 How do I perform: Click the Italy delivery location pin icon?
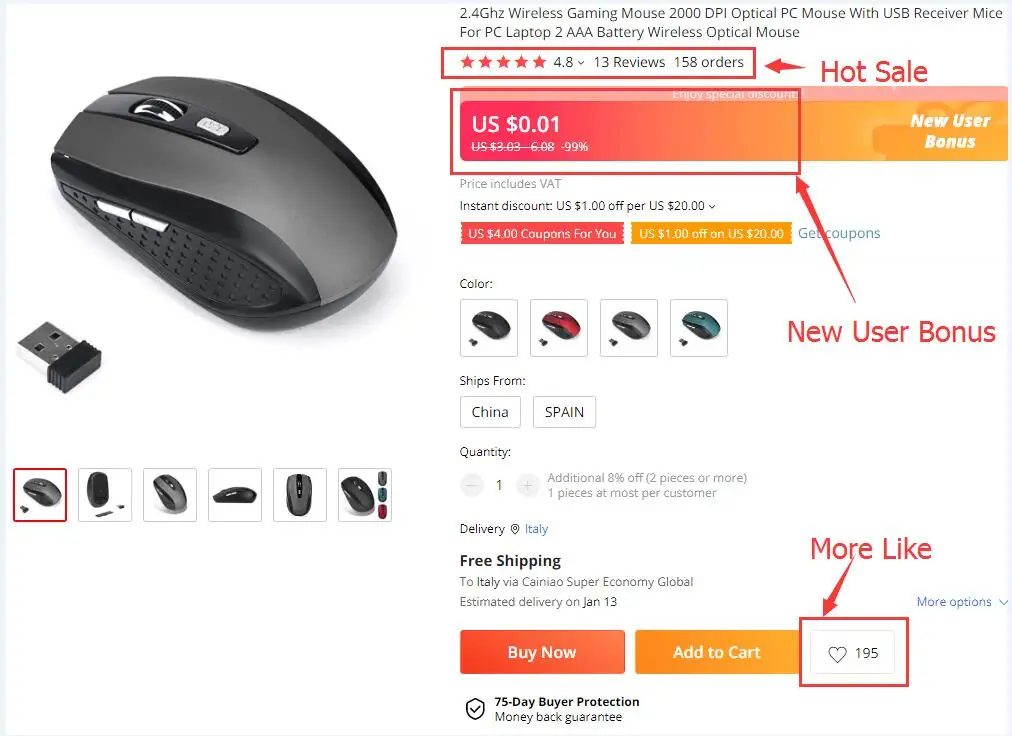click(515, 529)
